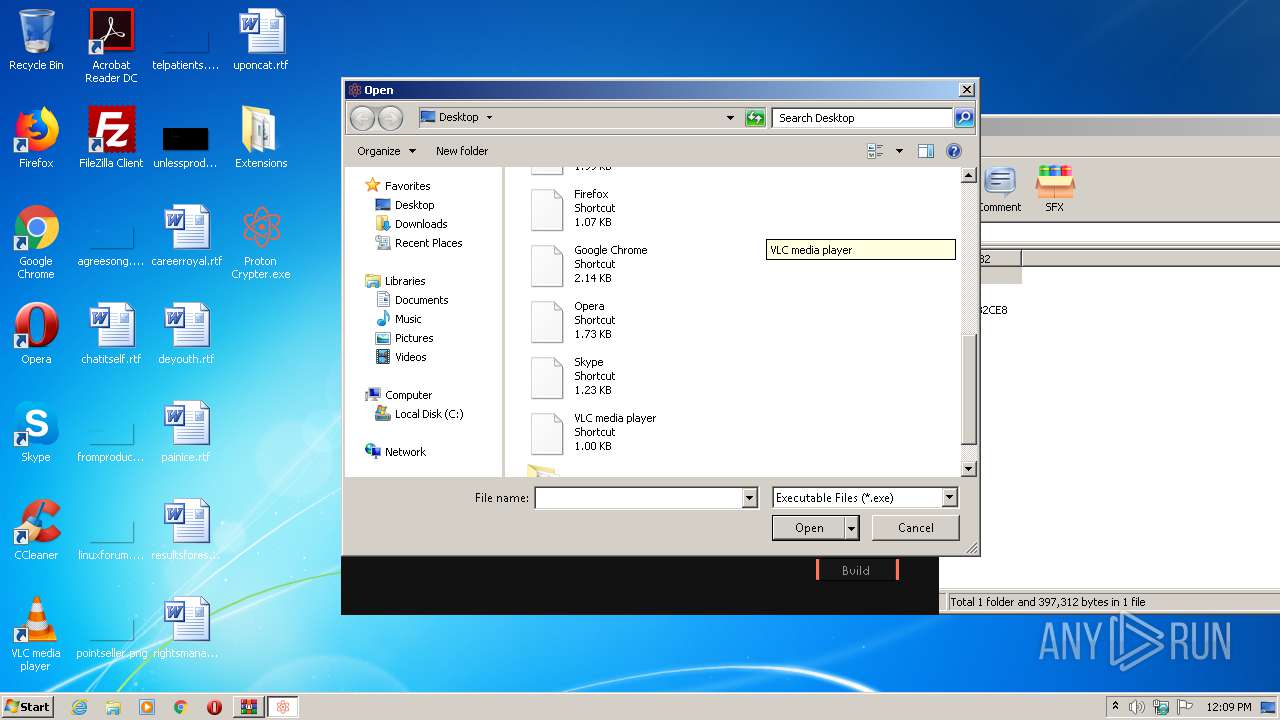Image resolution: width=1280 pixels, height=720 pixels.
Task: Select Videos library
Action: 401,357
